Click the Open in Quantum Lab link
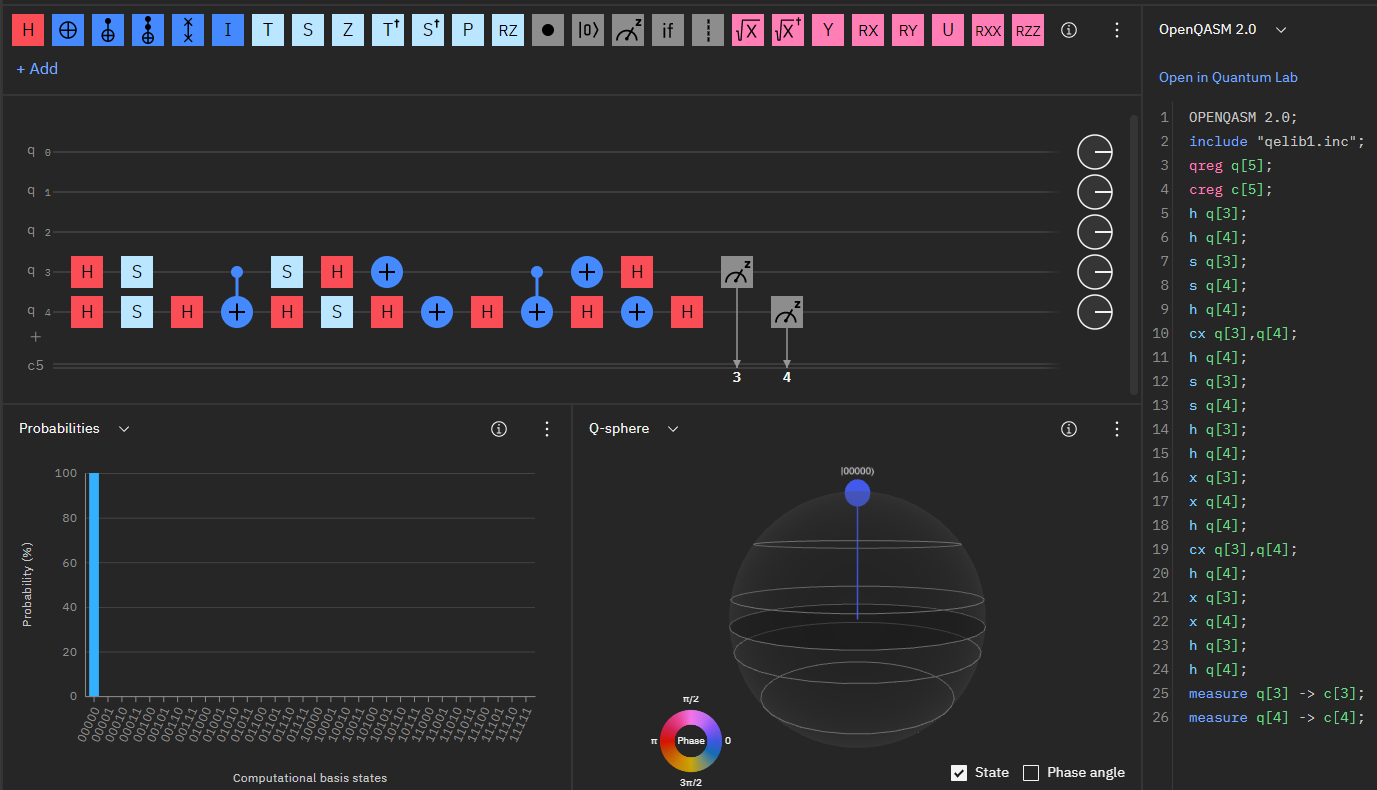Image resolution: width=1377 pixels, height=790 pixels. pos(1228,77)
